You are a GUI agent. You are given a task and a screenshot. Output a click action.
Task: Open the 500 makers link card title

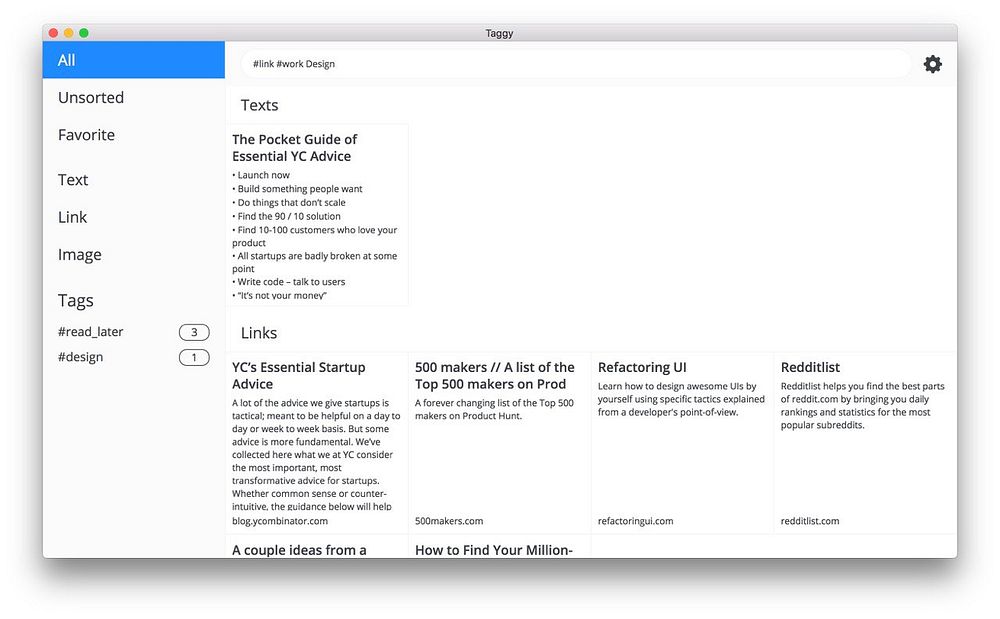tap(495, 375)
